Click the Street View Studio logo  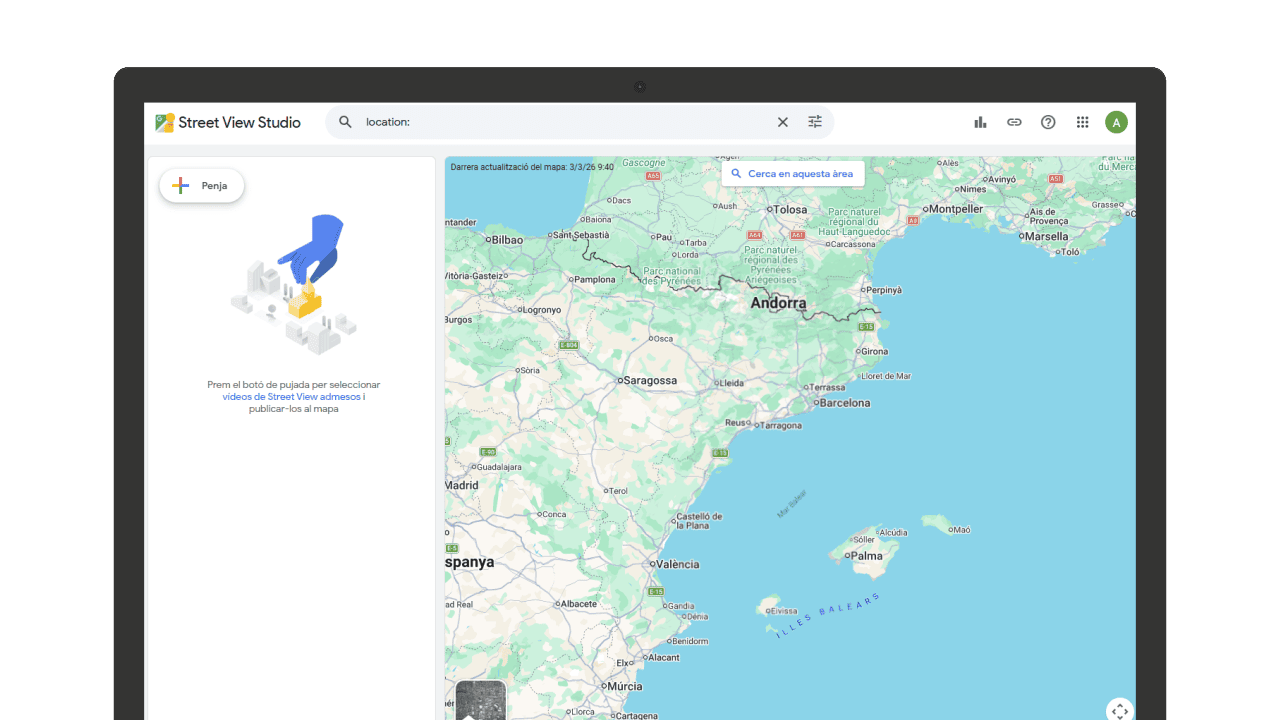point(227,122)
